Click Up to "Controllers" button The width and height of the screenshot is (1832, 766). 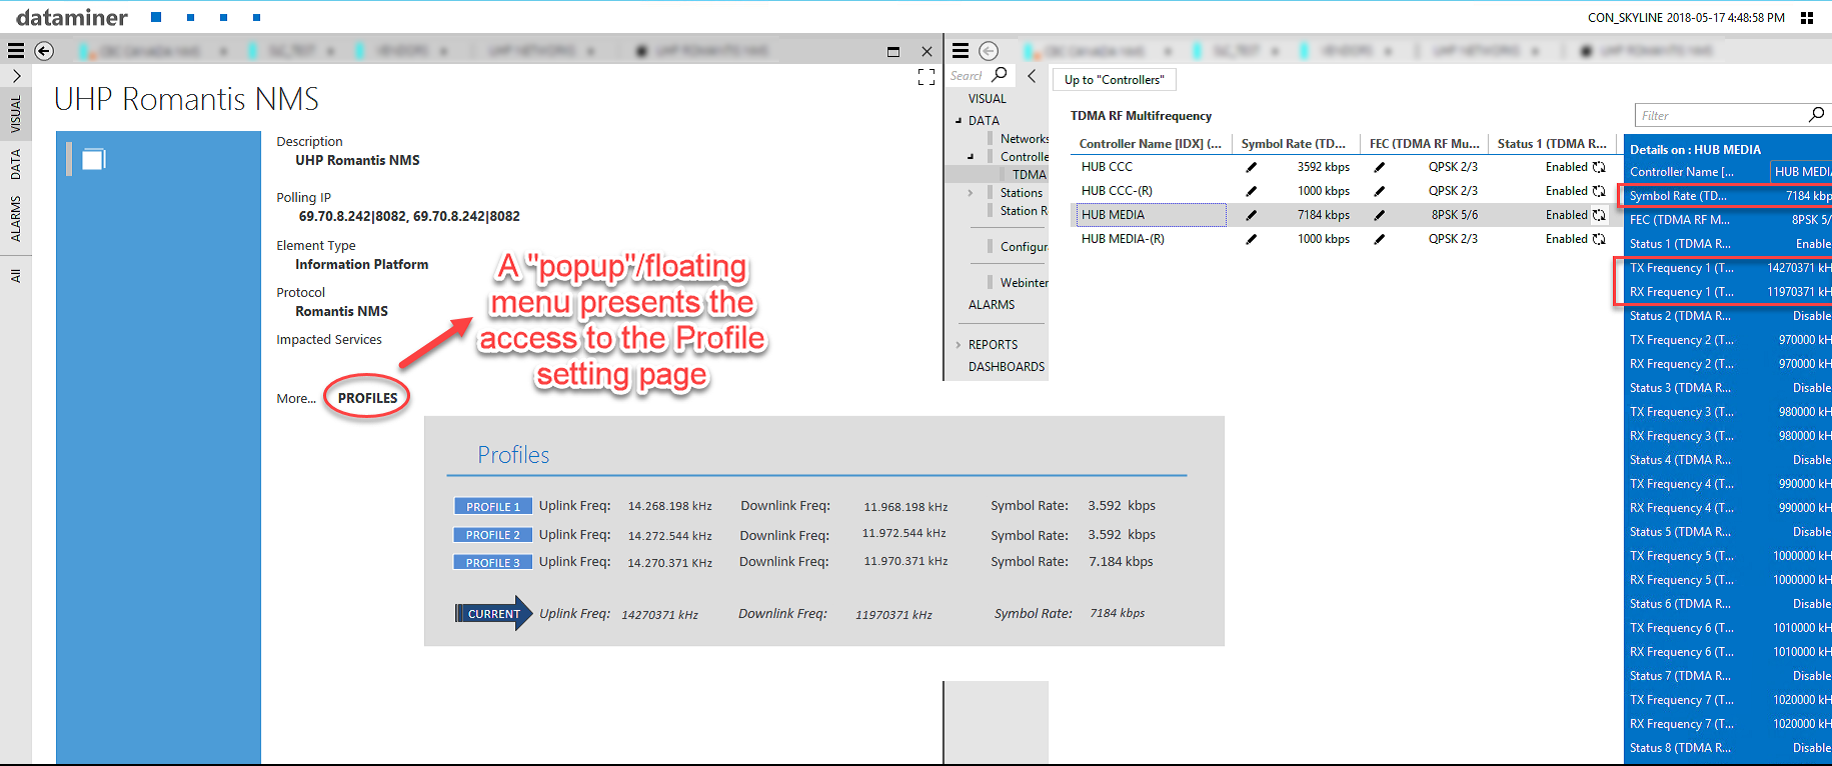pyautogui.click(x=1114, y=80)
